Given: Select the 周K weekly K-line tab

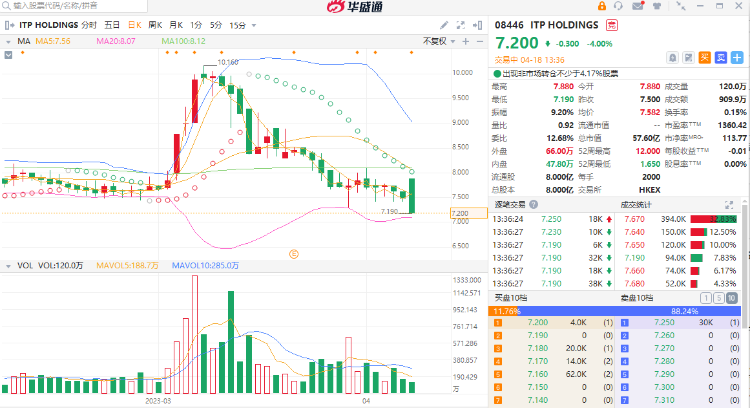Looking at the screenshot, I should [x=155, y=25].
